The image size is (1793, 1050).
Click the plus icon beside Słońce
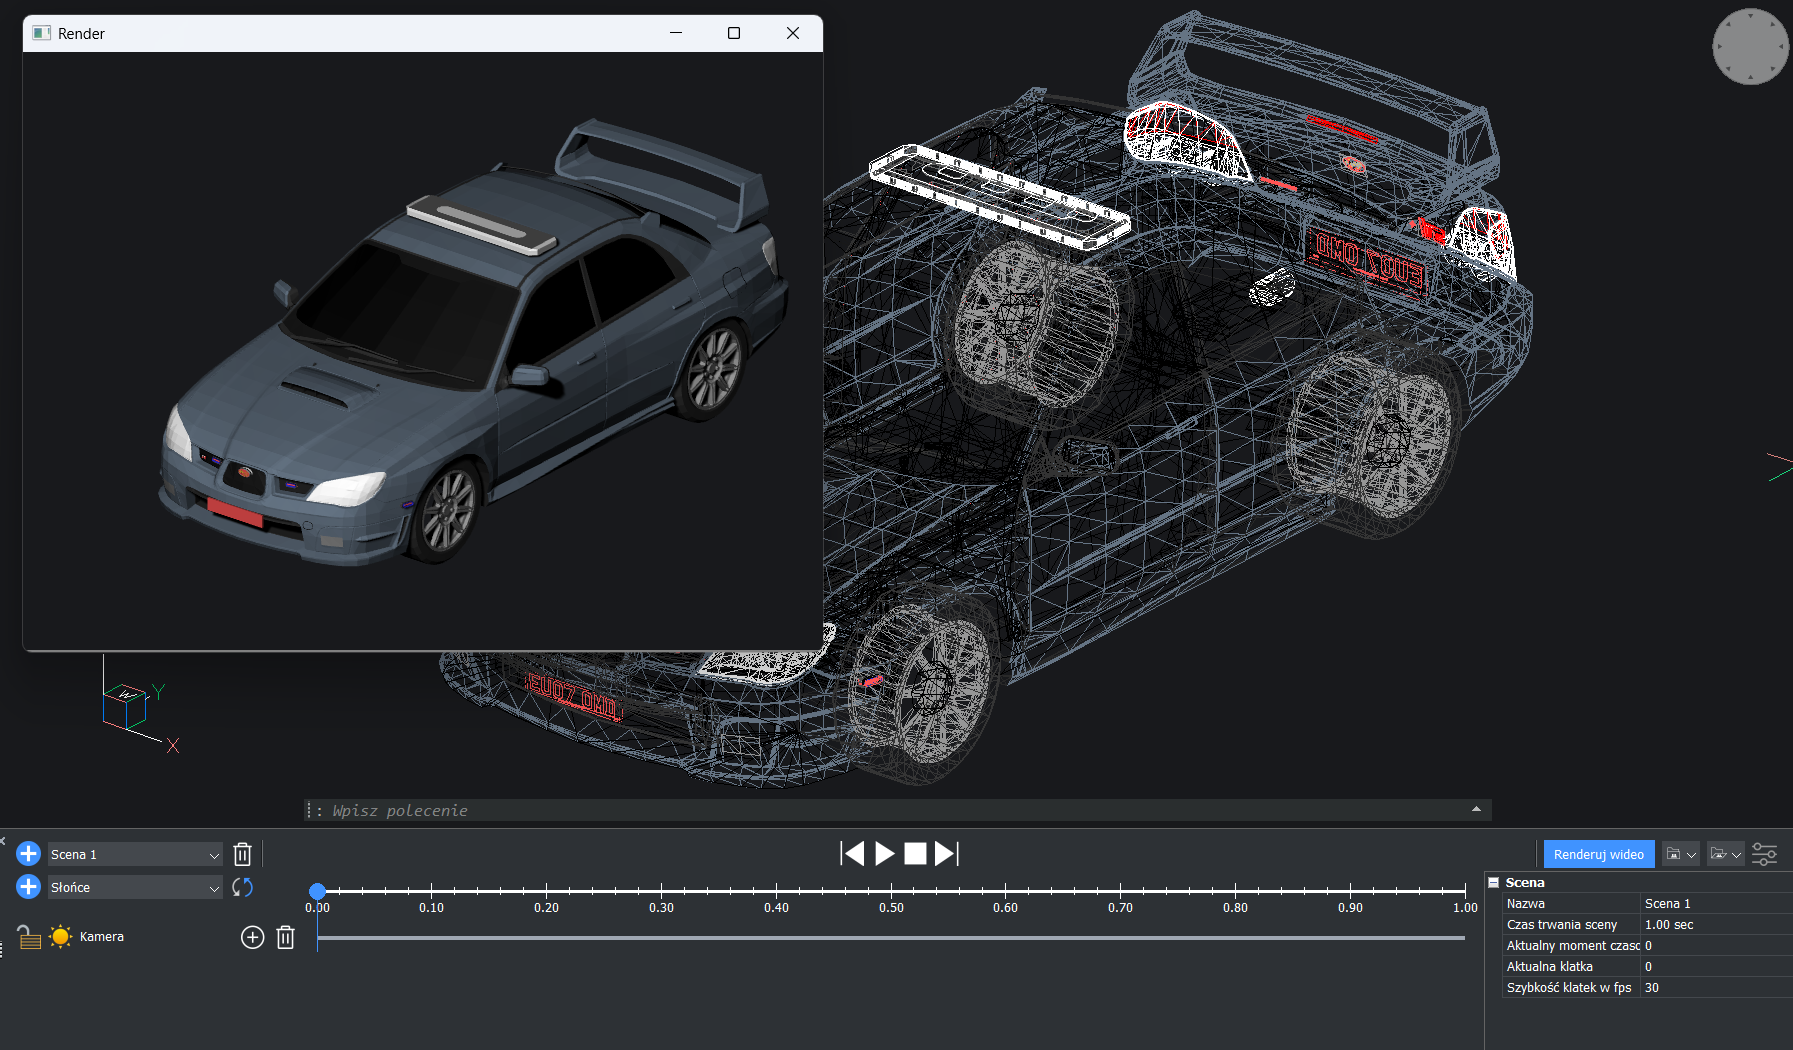click(x=29, y=887)
